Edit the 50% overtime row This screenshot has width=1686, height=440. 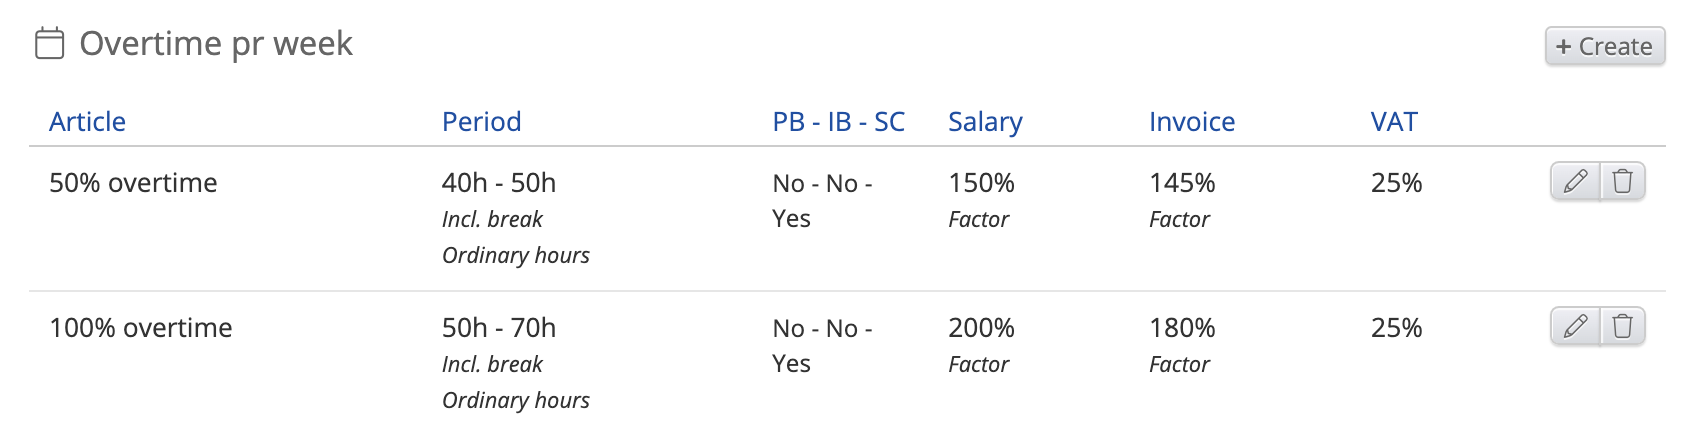[1575, 181]
